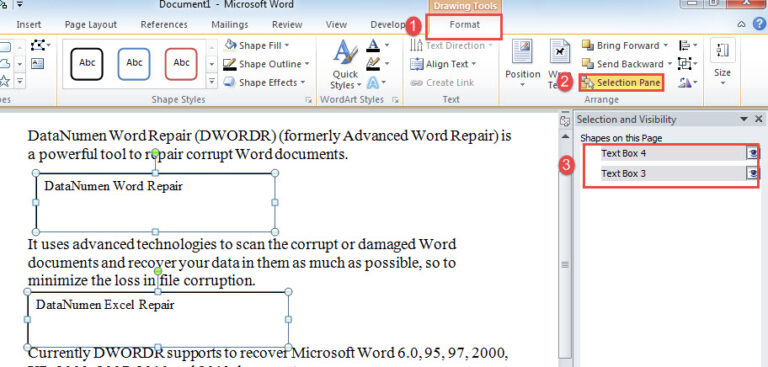Close the Selection and Visibility pane
768x367 pixels.
point(759,119)
